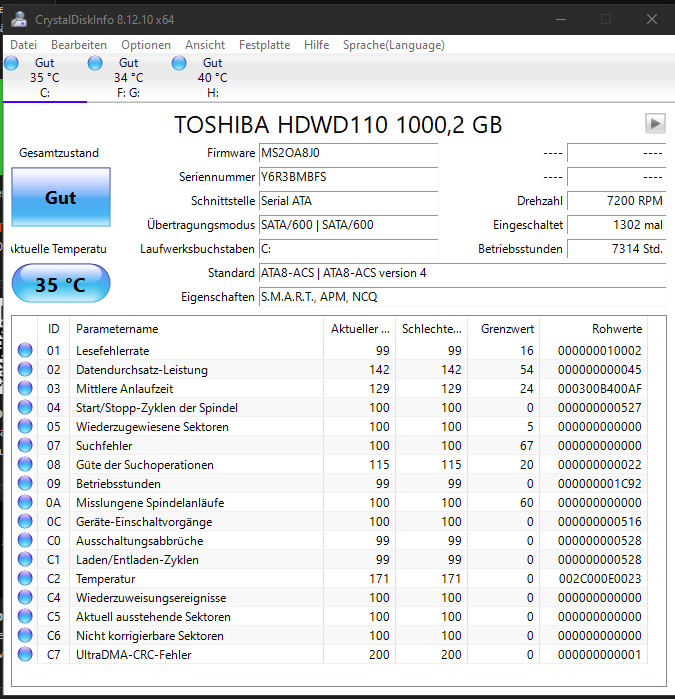675x699 pixels.
Task: Click status icon for Wiederzugewiesene Sektoren row
Action: coord(25,427)
